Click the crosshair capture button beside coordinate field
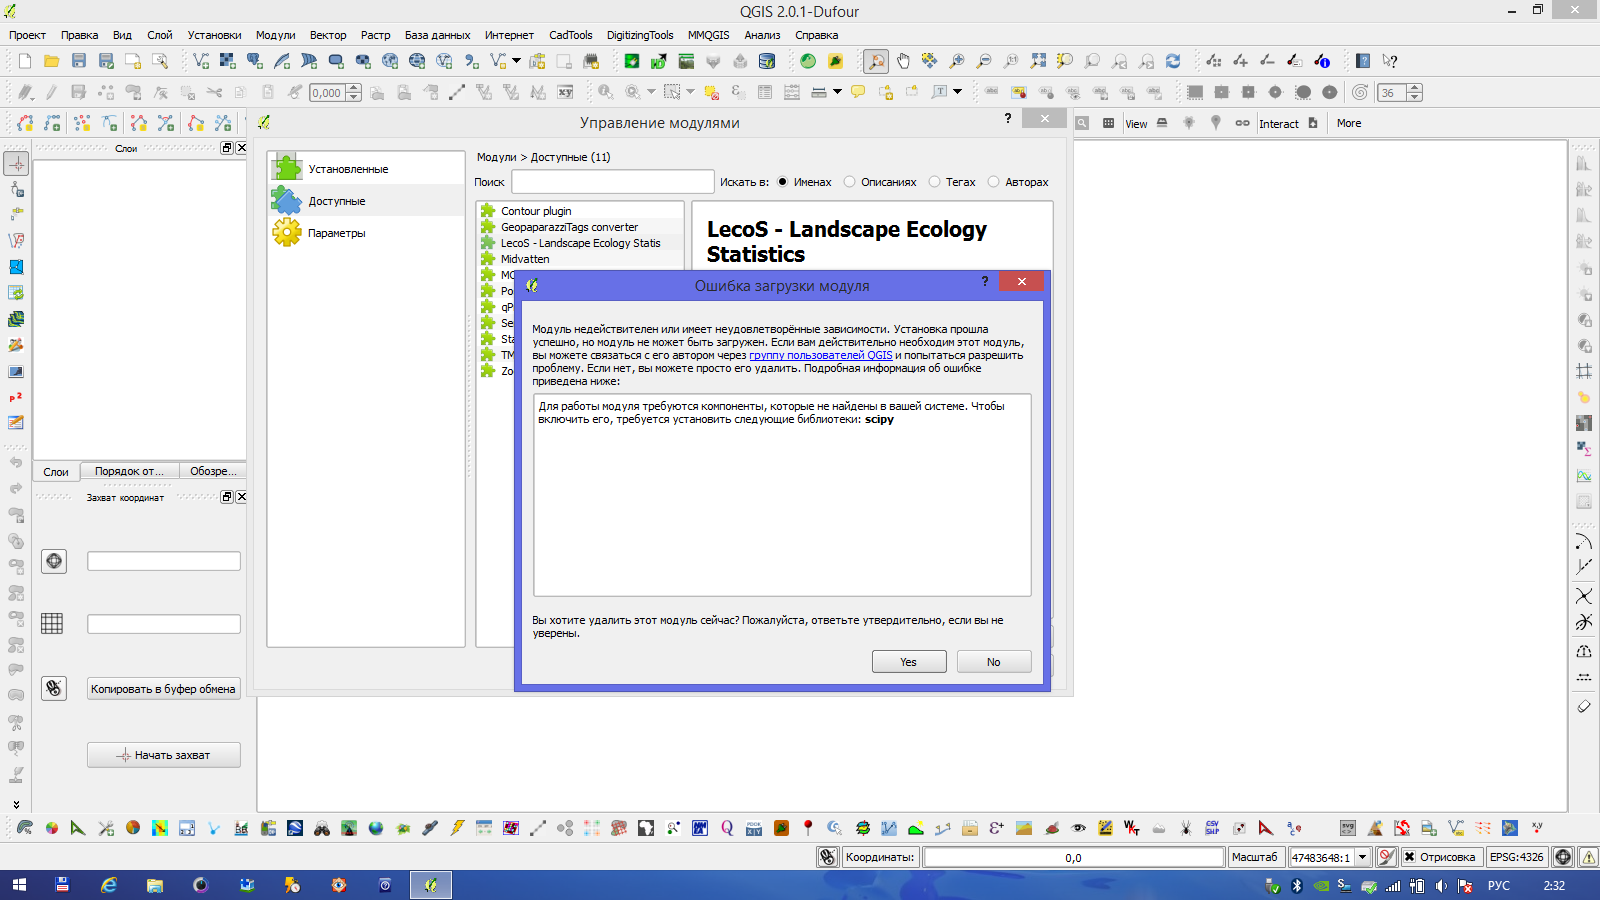Image resolution: width=1600 pixels, height=900 pixels. pos(54,561)
